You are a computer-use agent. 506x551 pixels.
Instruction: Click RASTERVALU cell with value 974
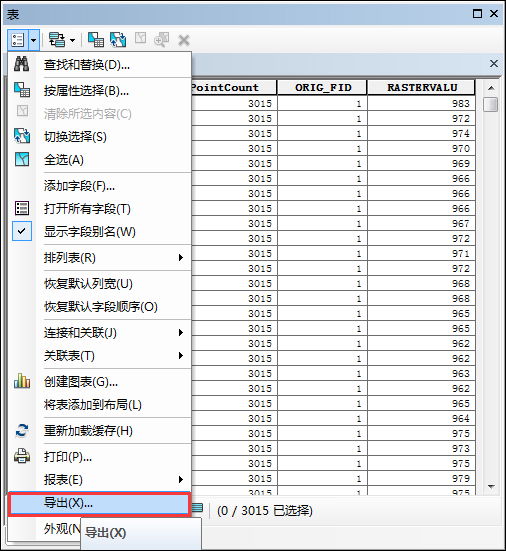pyautogui.click(x=422, y=134)
